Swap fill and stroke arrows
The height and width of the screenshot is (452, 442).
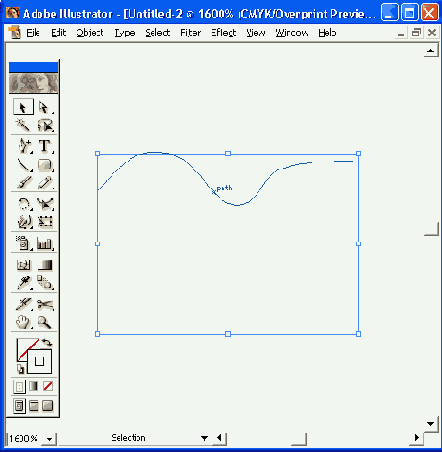47,342
